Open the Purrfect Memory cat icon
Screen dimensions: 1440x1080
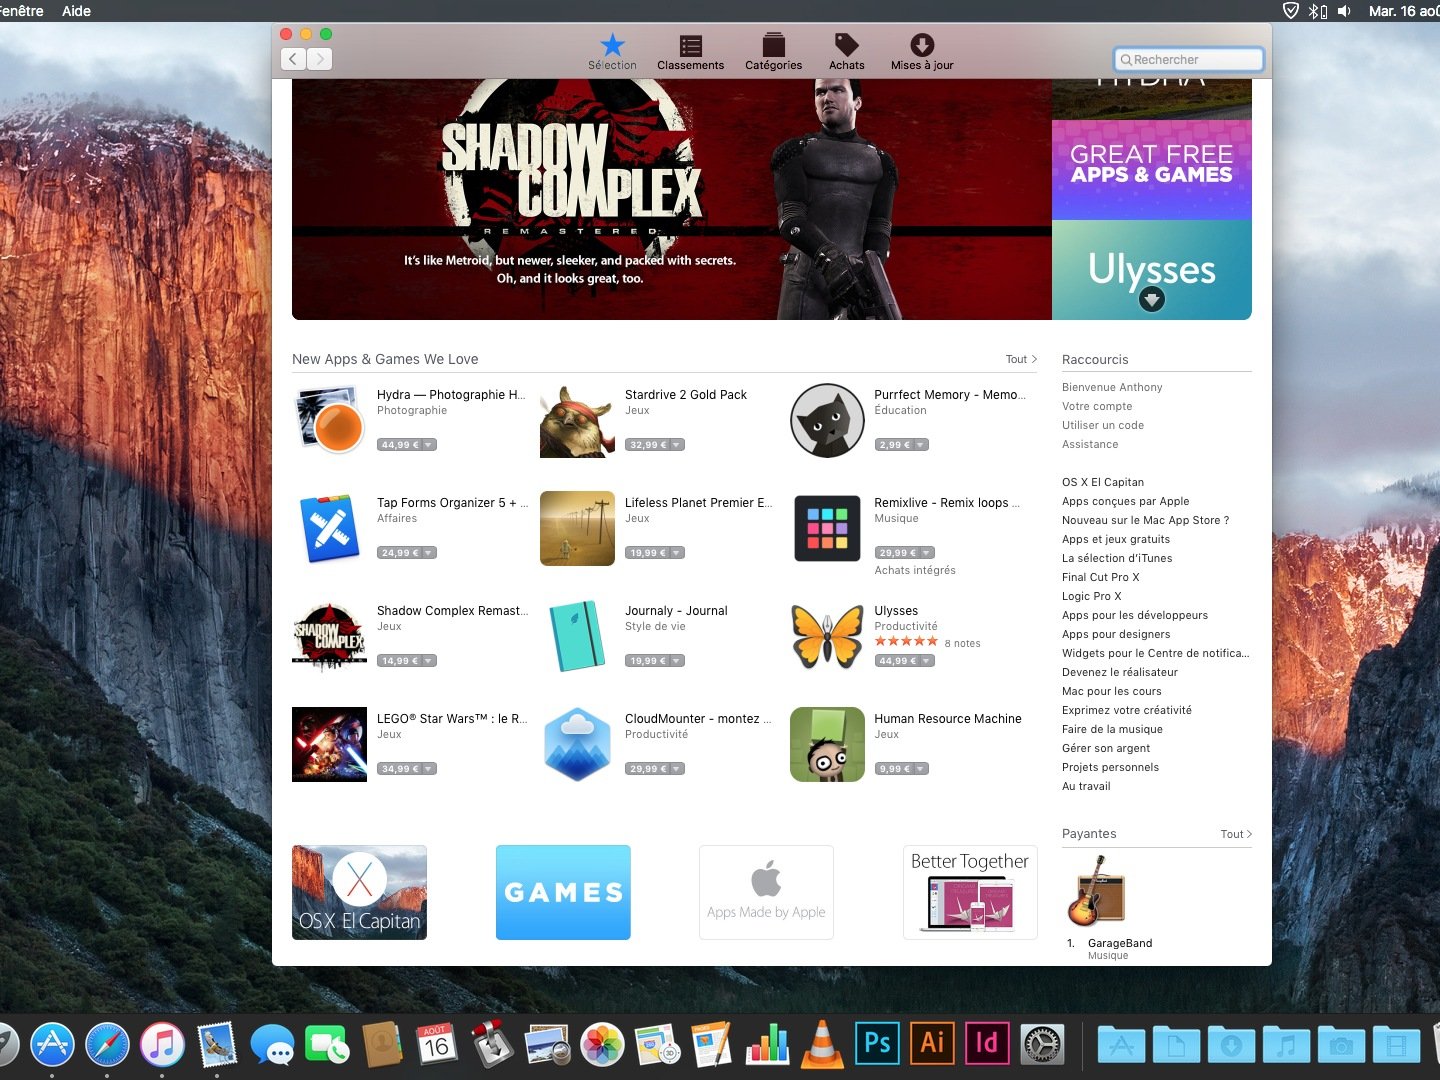pyautogui.click(x=827, y=421)
